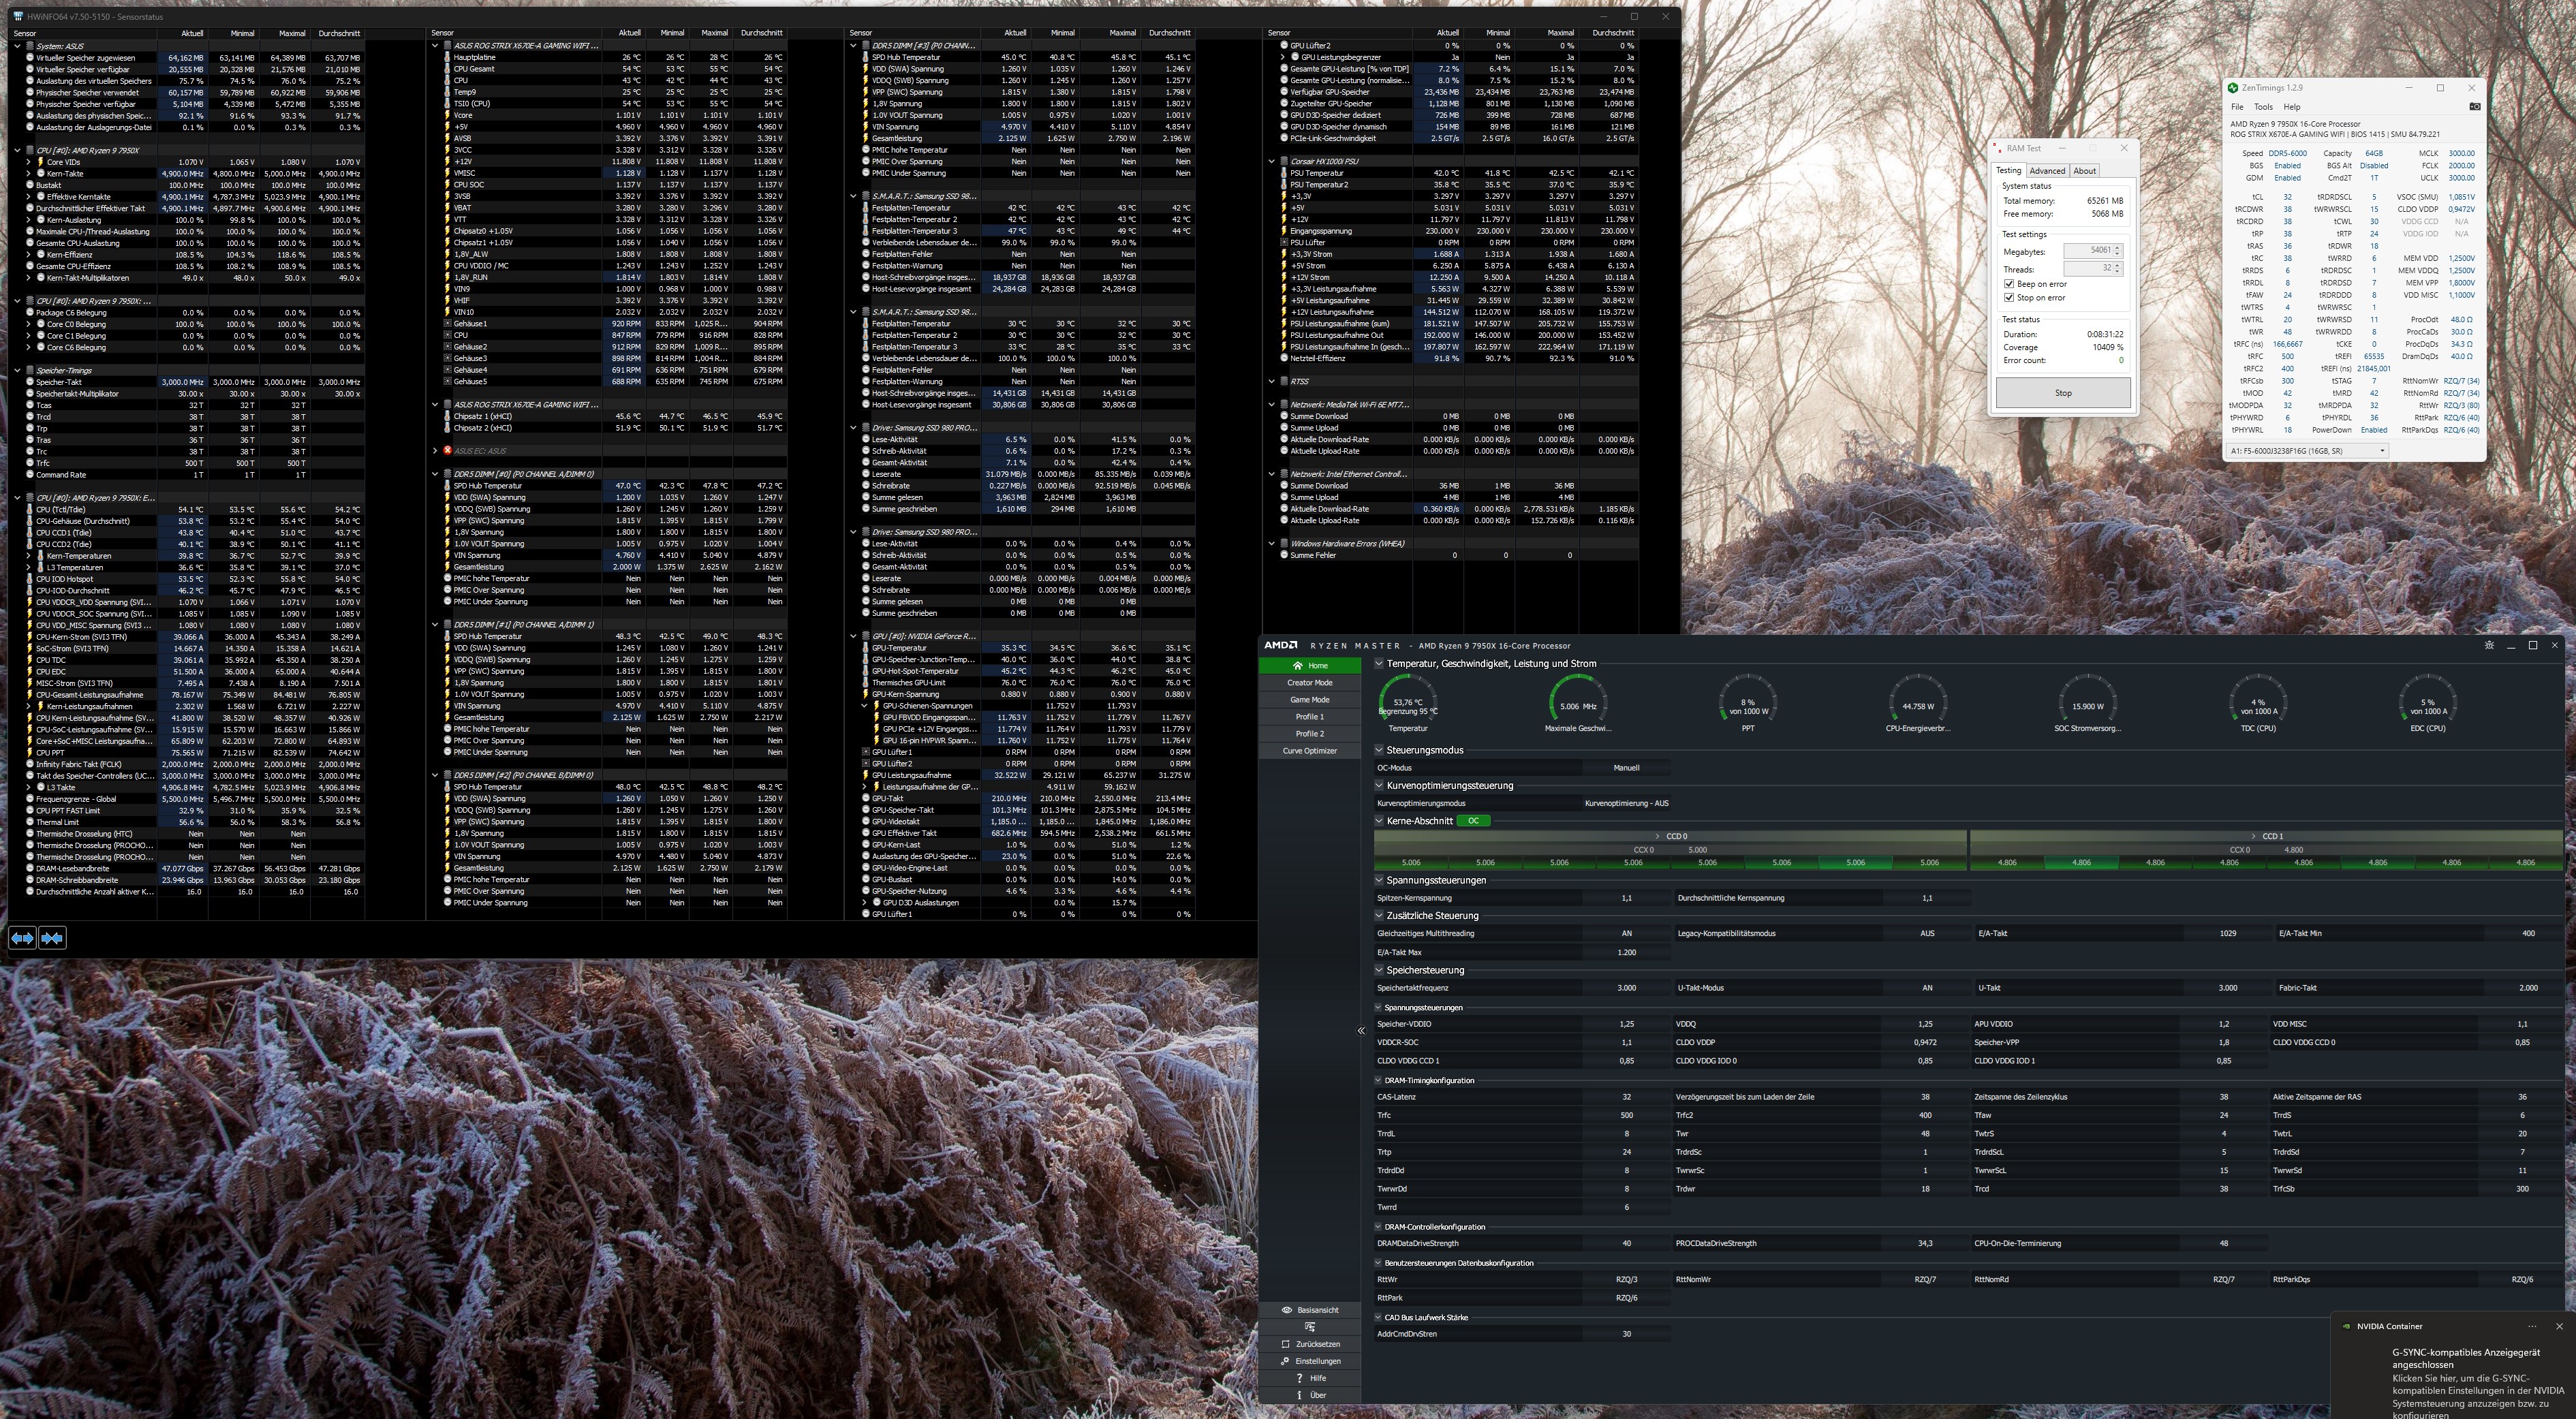Screen dimensions: 2576x1419
Task: Click the import/export icon below Basisansicht
Action: (1309, 1327)
